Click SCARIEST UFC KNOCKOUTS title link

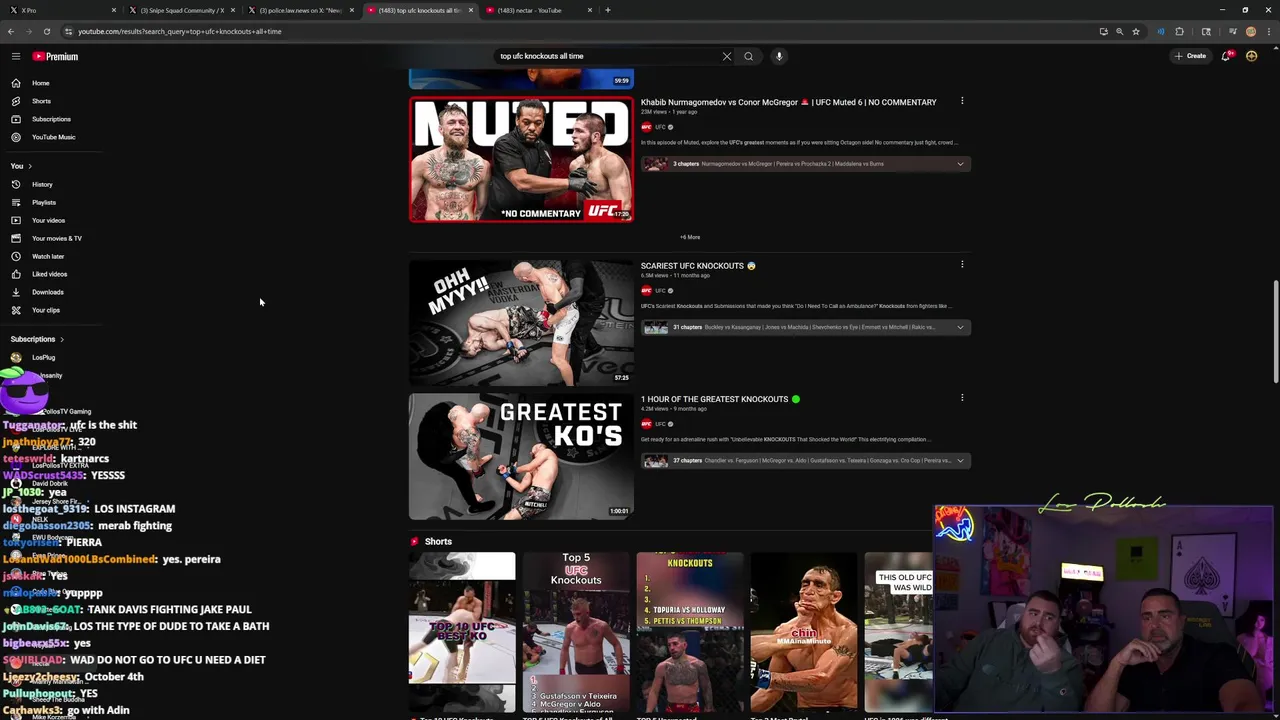(698, 266)
